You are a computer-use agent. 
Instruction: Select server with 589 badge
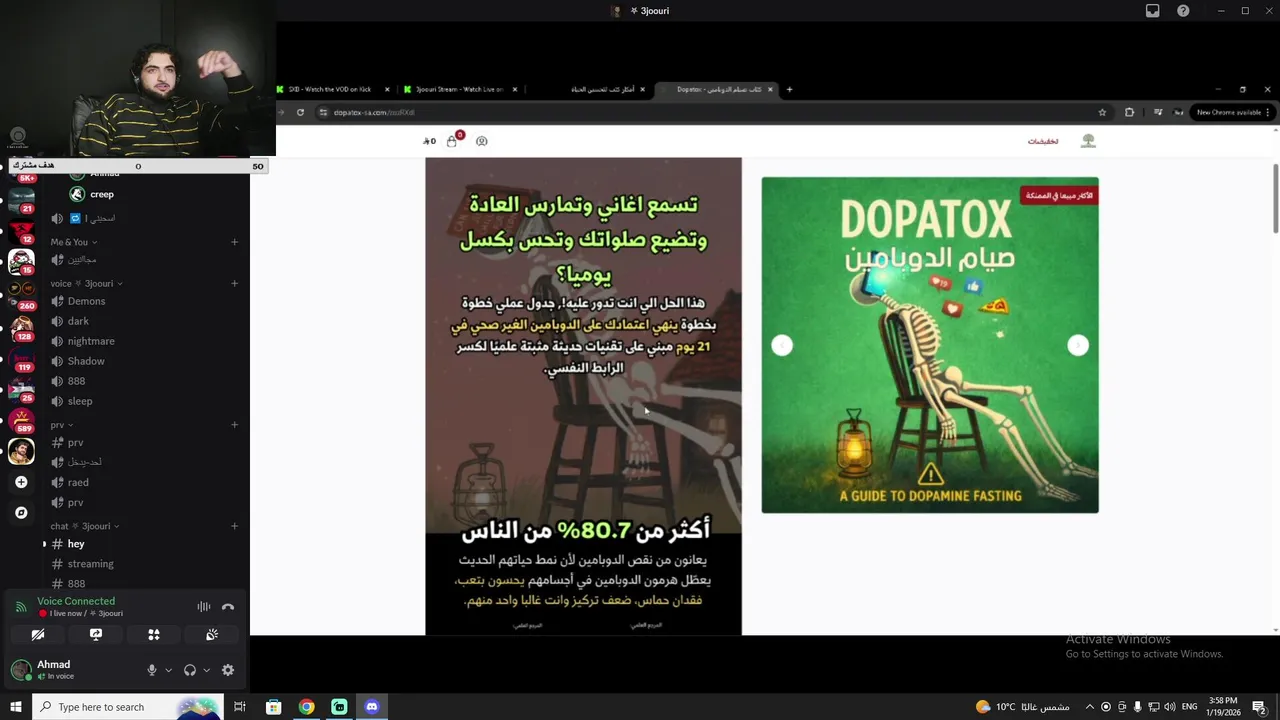tap(21, 418)
